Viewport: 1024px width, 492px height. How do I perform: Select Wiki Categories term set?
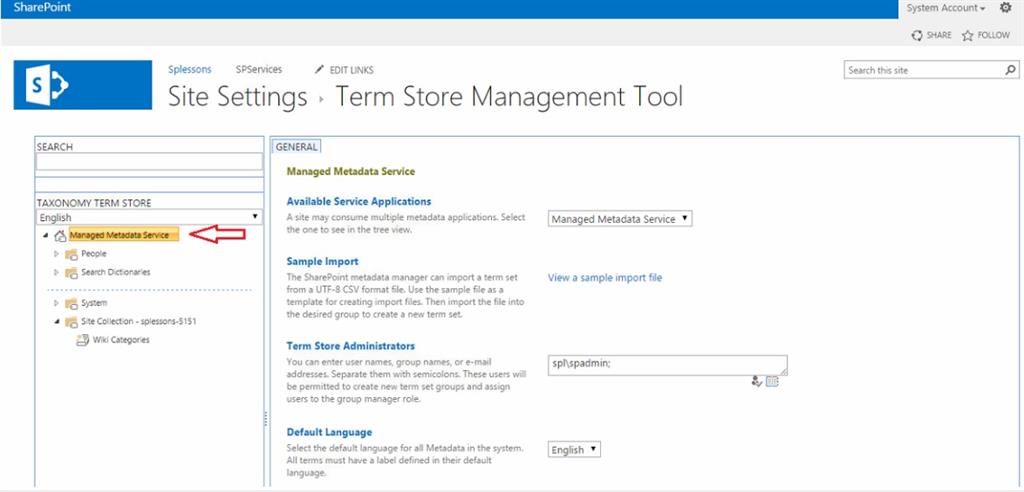[121, 339]
